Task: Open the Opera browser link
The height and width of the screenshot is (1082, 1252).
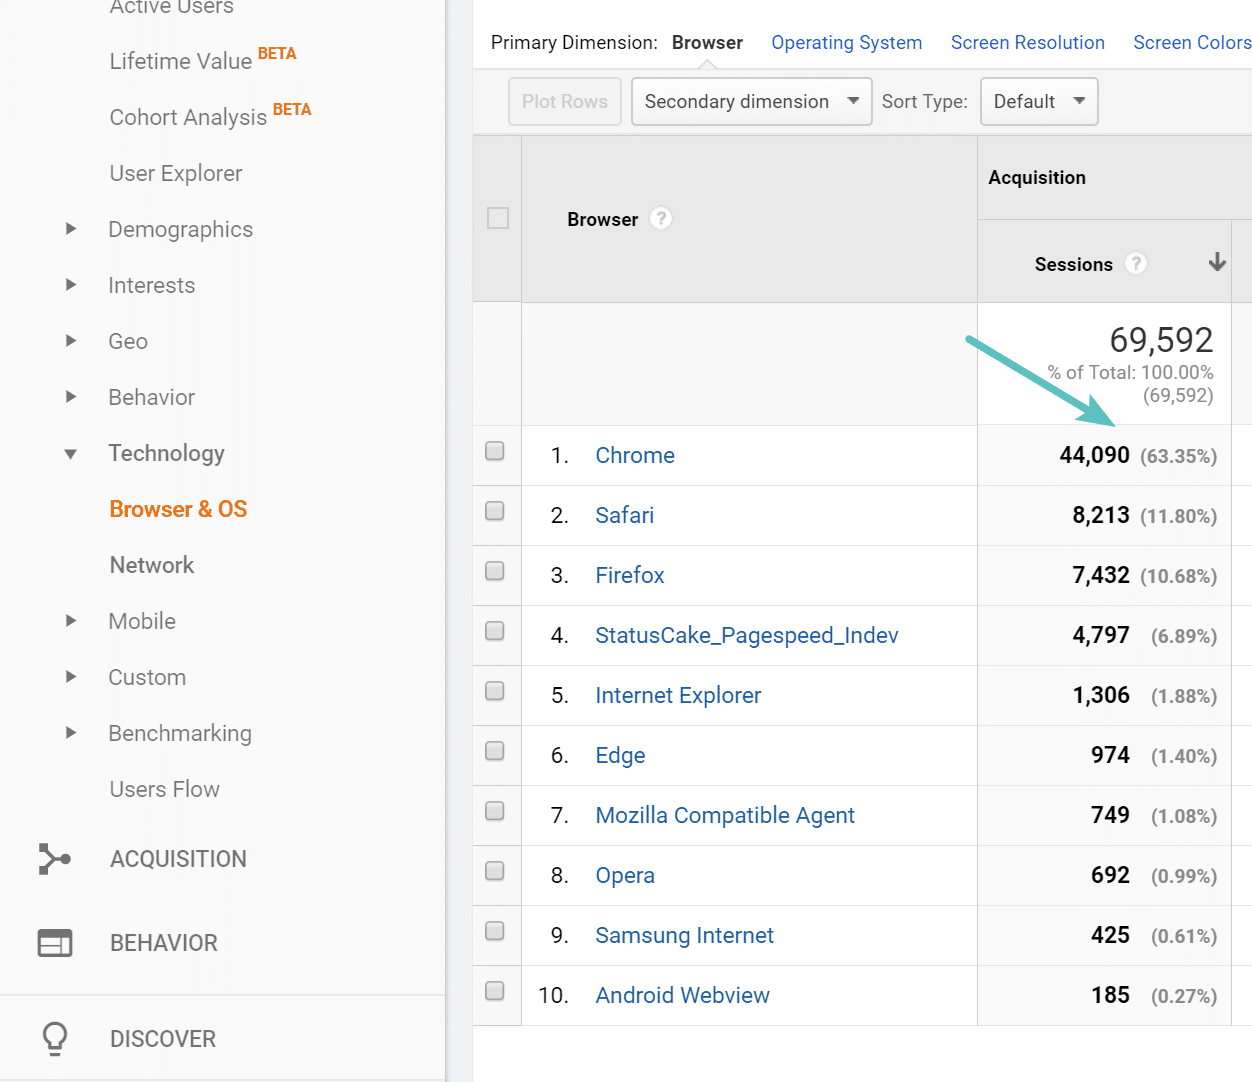Action: click(x=625, y=875)
